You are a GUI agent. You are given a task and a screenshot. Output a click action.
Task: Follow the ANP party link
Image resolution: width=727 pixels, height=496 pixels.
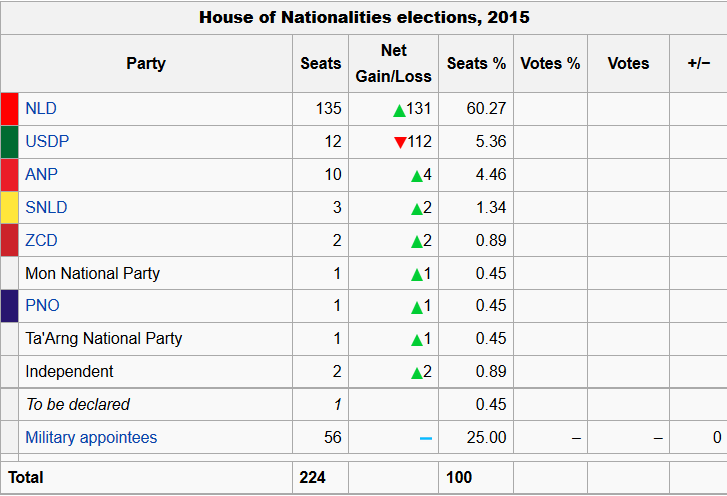point(42,175)
